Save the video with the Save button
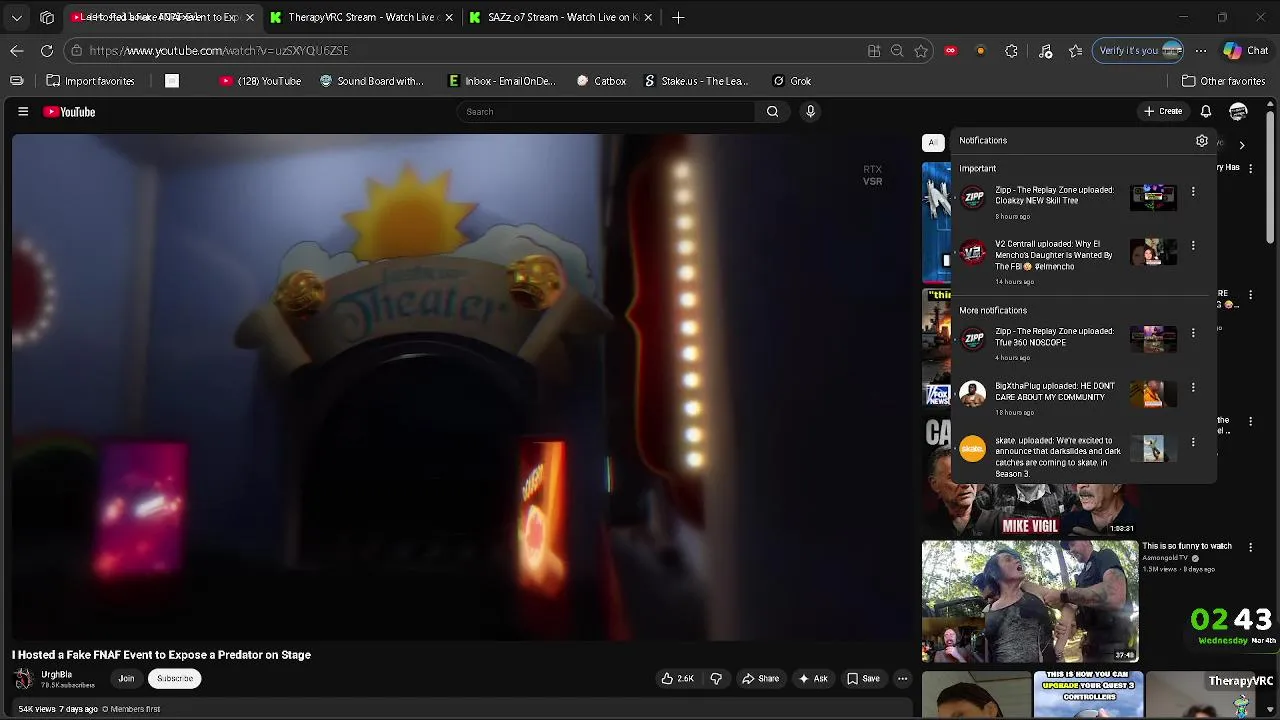Image resolution: width=1280 pixels, height=720 pixels. tap(863, 679)
